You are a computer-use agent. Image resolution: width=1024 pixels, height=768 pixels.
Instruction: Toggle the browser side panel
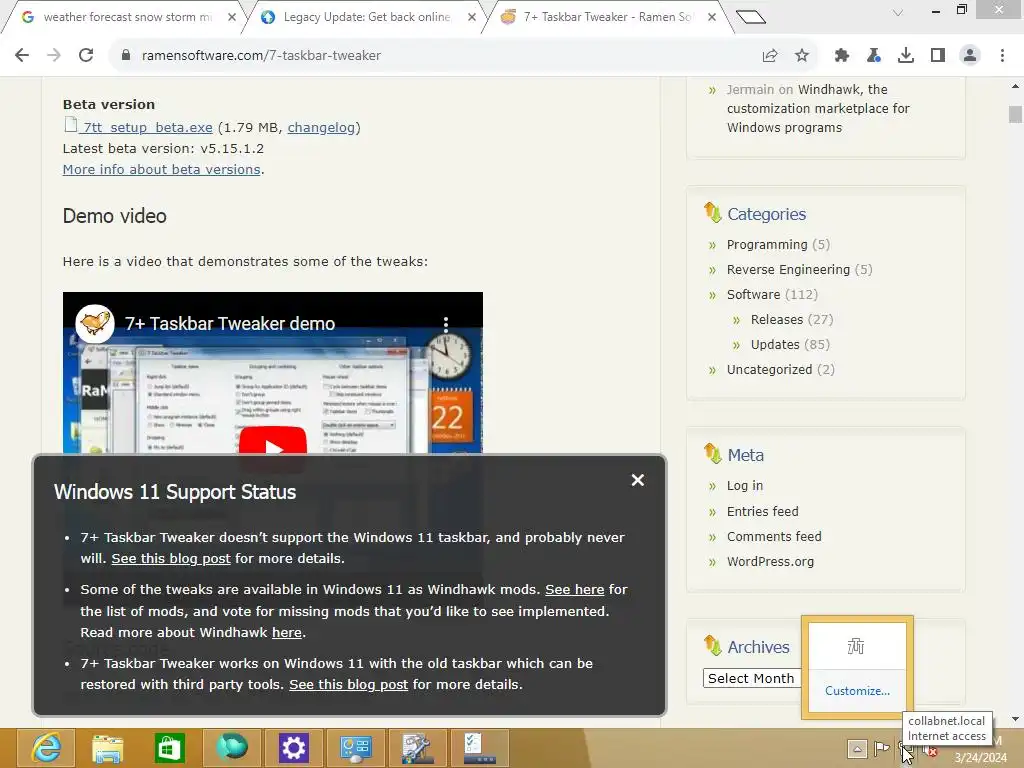(x=938, y=56)
